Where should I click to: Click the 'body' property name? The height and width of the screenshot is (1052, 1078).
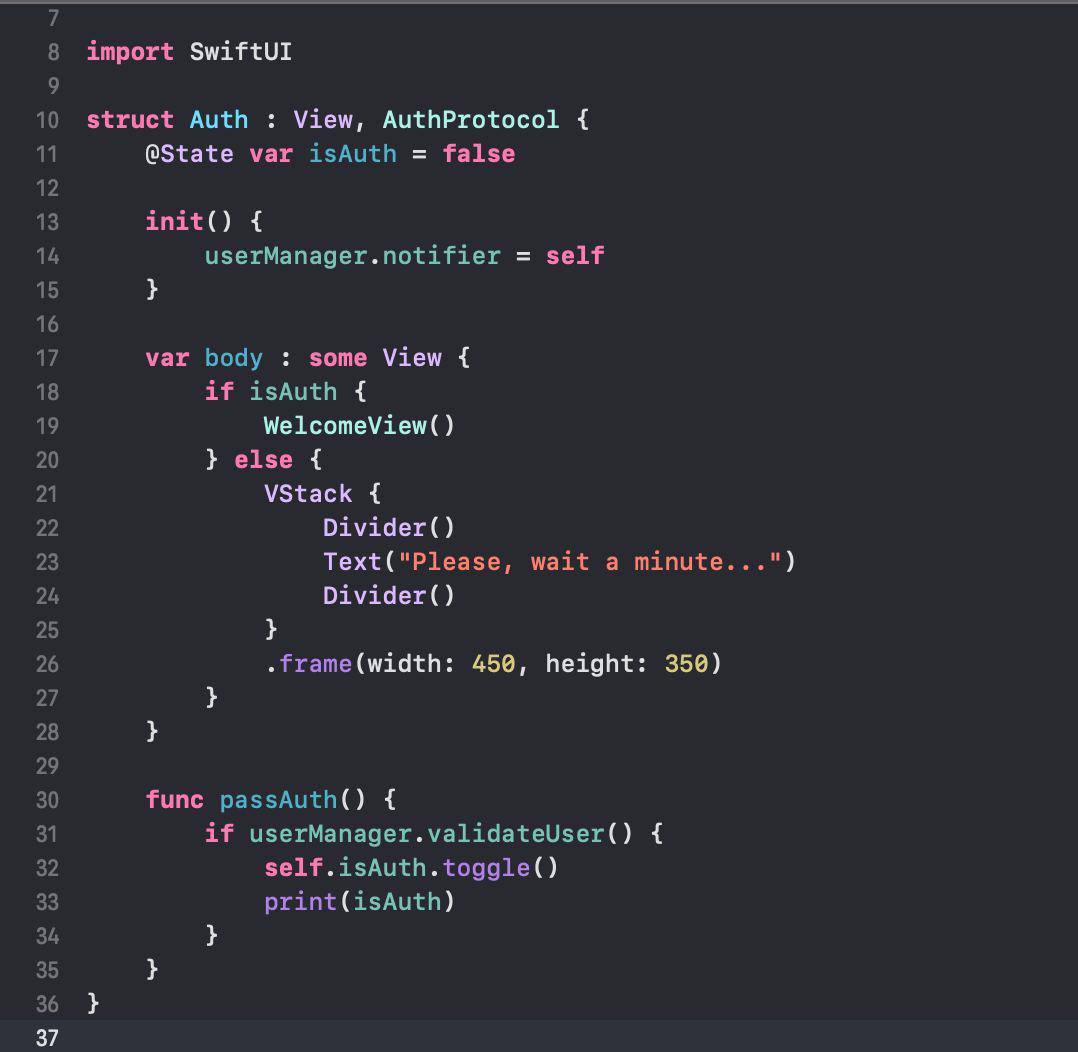click(x=233, y=358)
